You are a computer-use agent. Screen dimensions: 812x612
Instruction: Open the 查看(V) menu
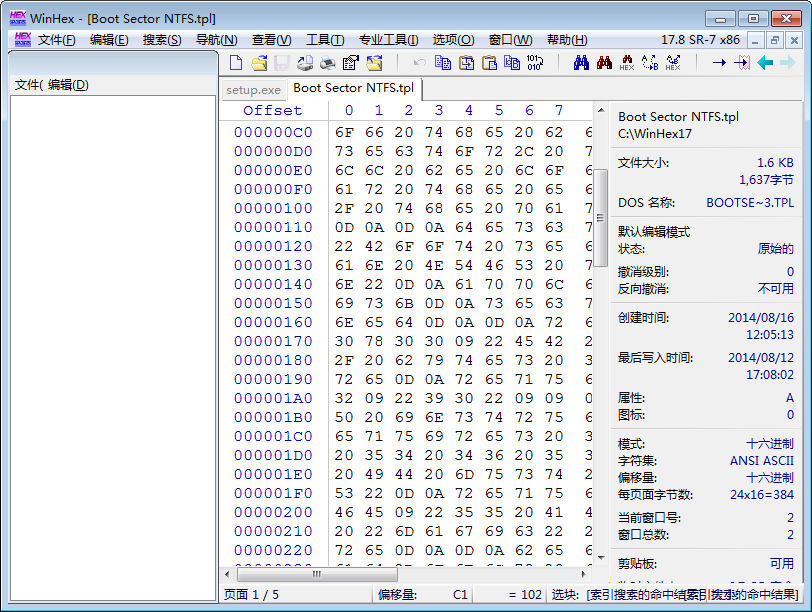(271, 40)
